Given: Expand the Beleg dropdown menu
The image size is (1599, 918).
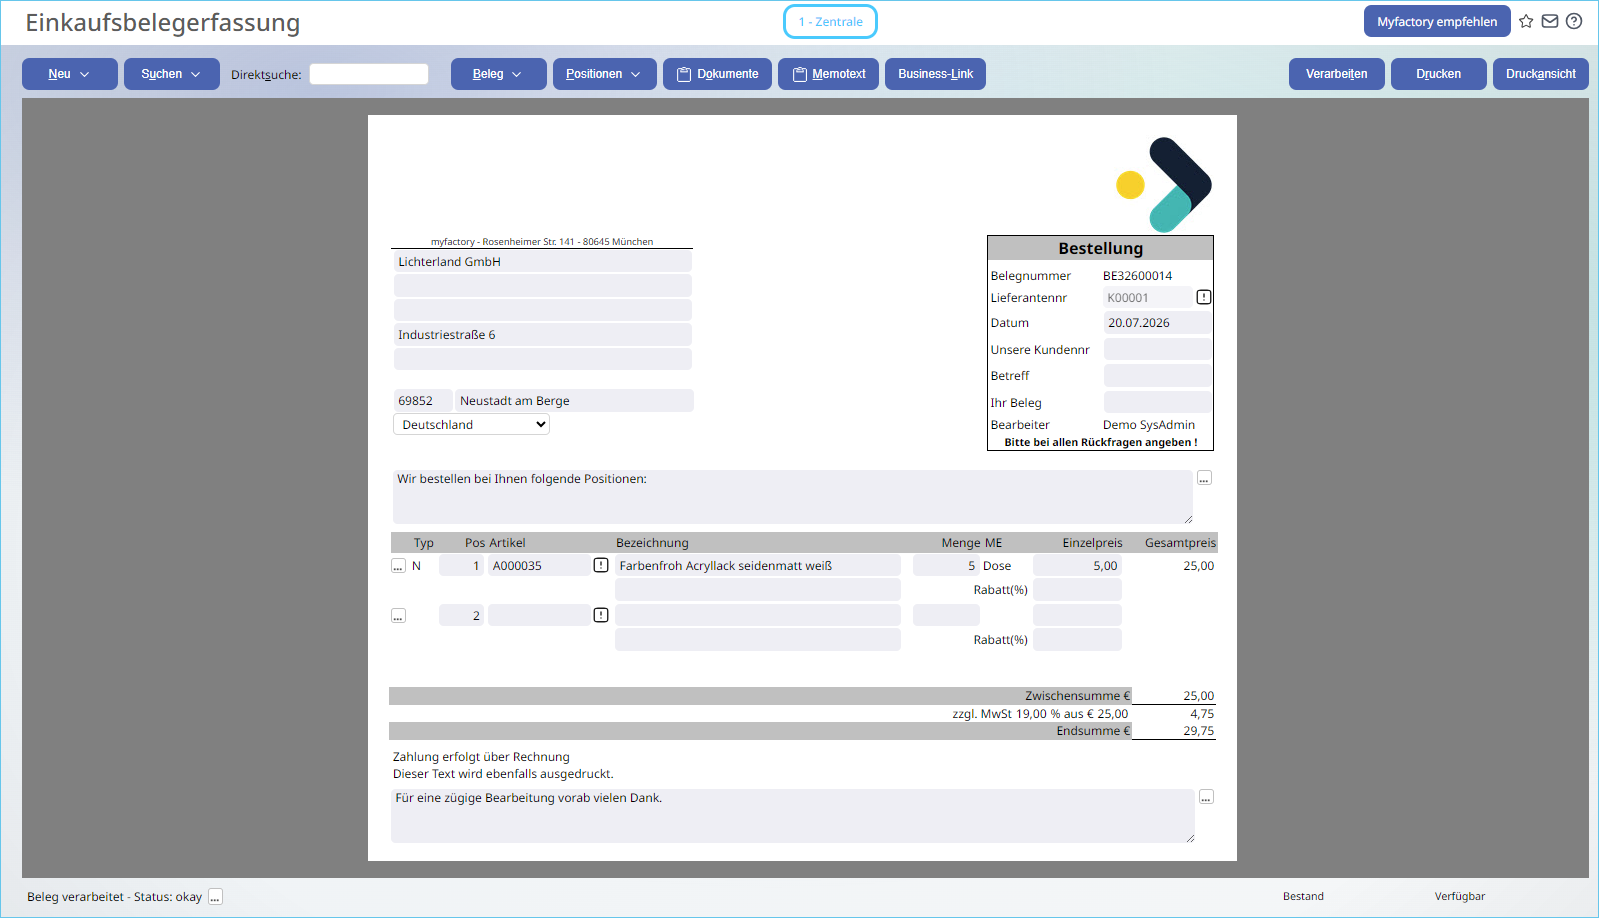Looking at the screenshot, I should 498,74.
